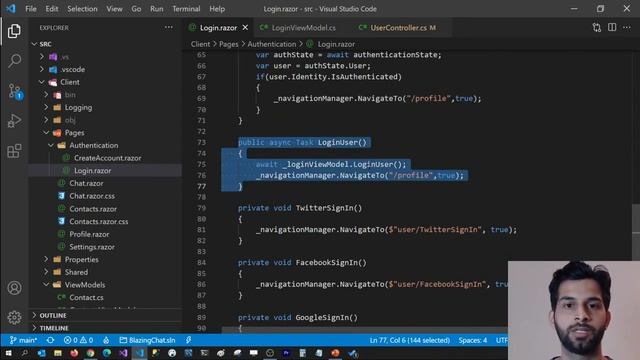Image resolution: width=640 pixels, height=360 pixels.
Task: Select the Login.razor editor tab
Action: coord(218,27)
